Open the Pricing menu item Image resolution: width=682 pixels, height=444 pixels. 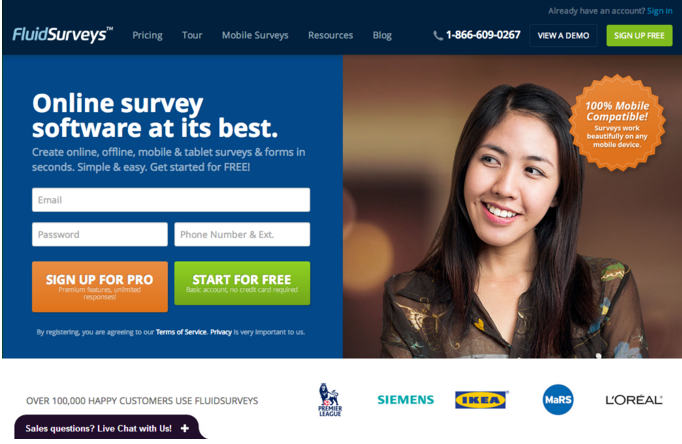[x=147, y=35]
